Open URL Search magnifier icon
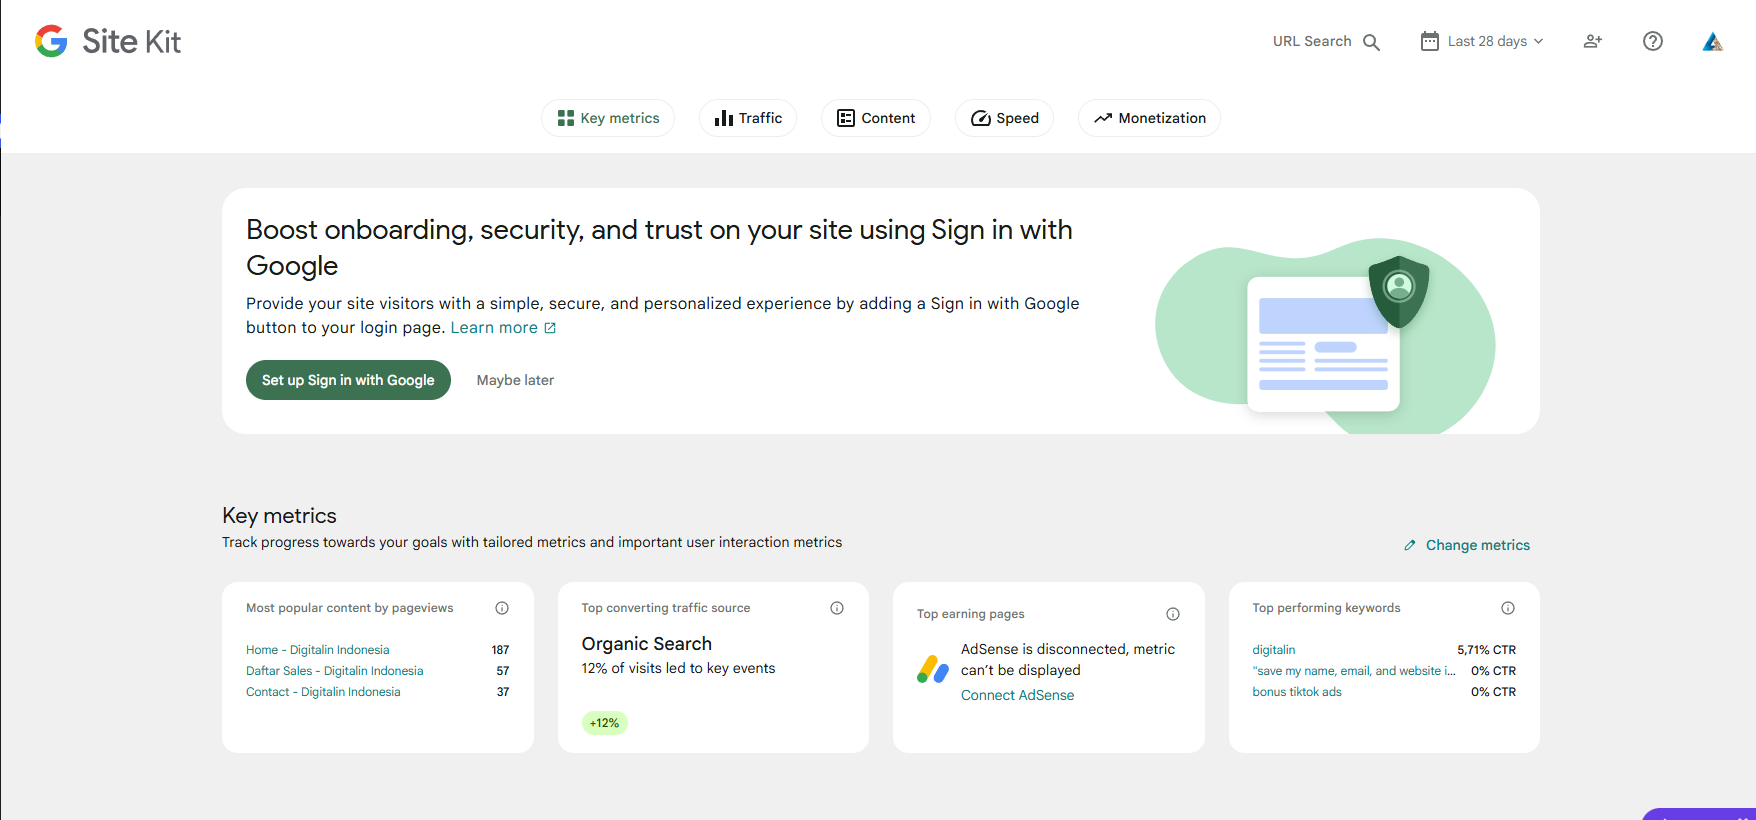Screen dimensions: 1756x820 click(1371, 42)
